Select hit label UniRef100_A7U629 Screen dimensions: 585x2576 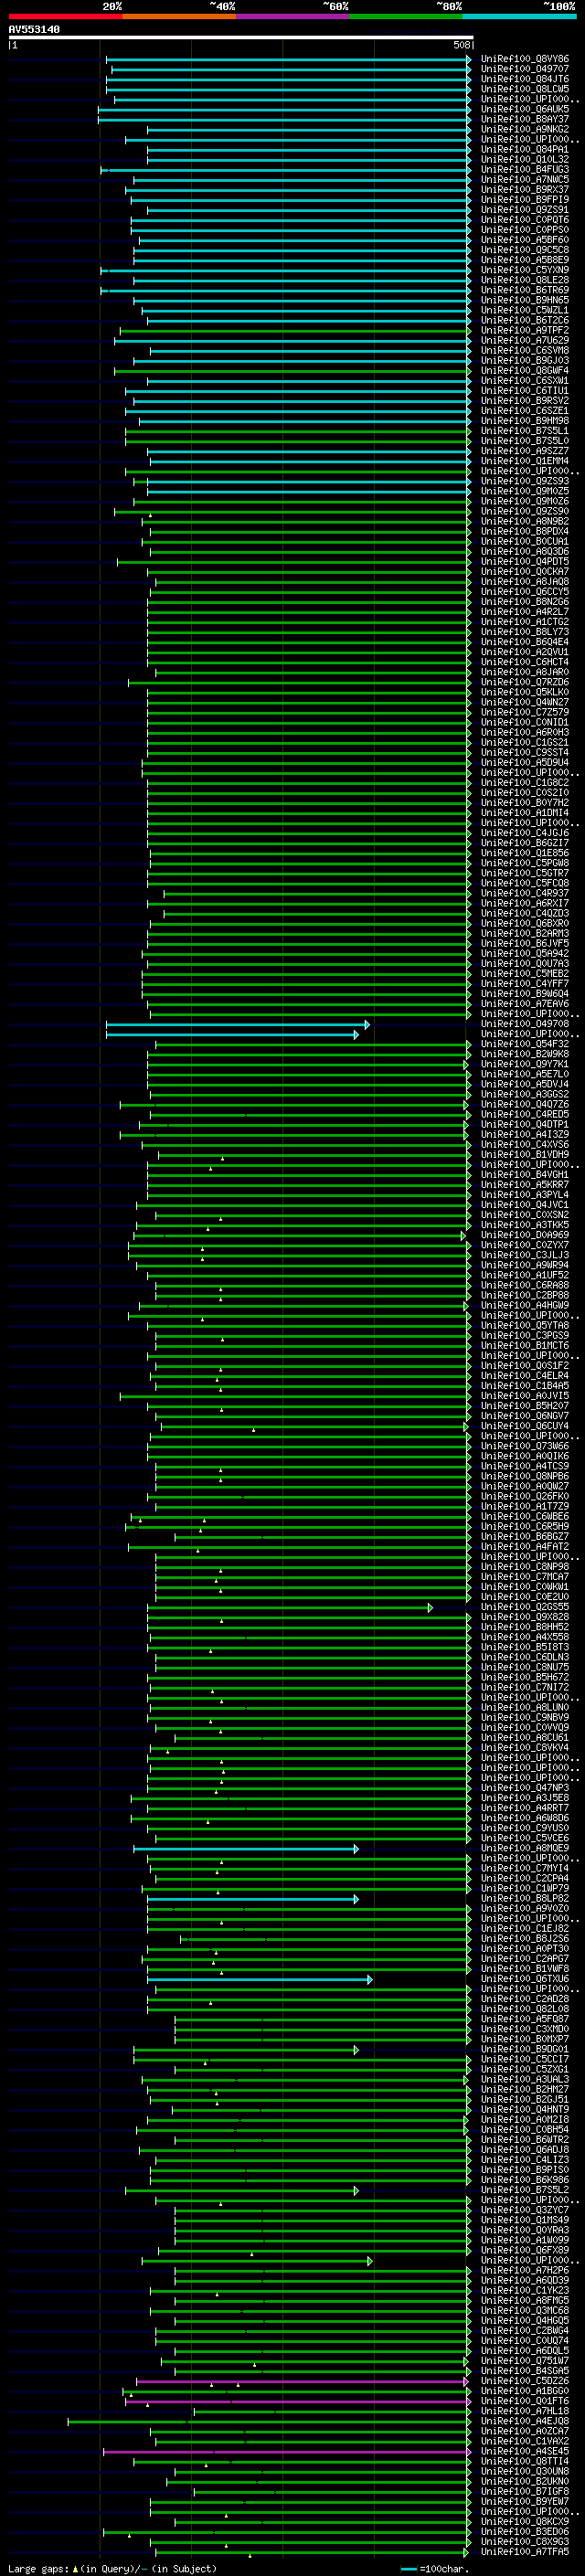point(525,340)
